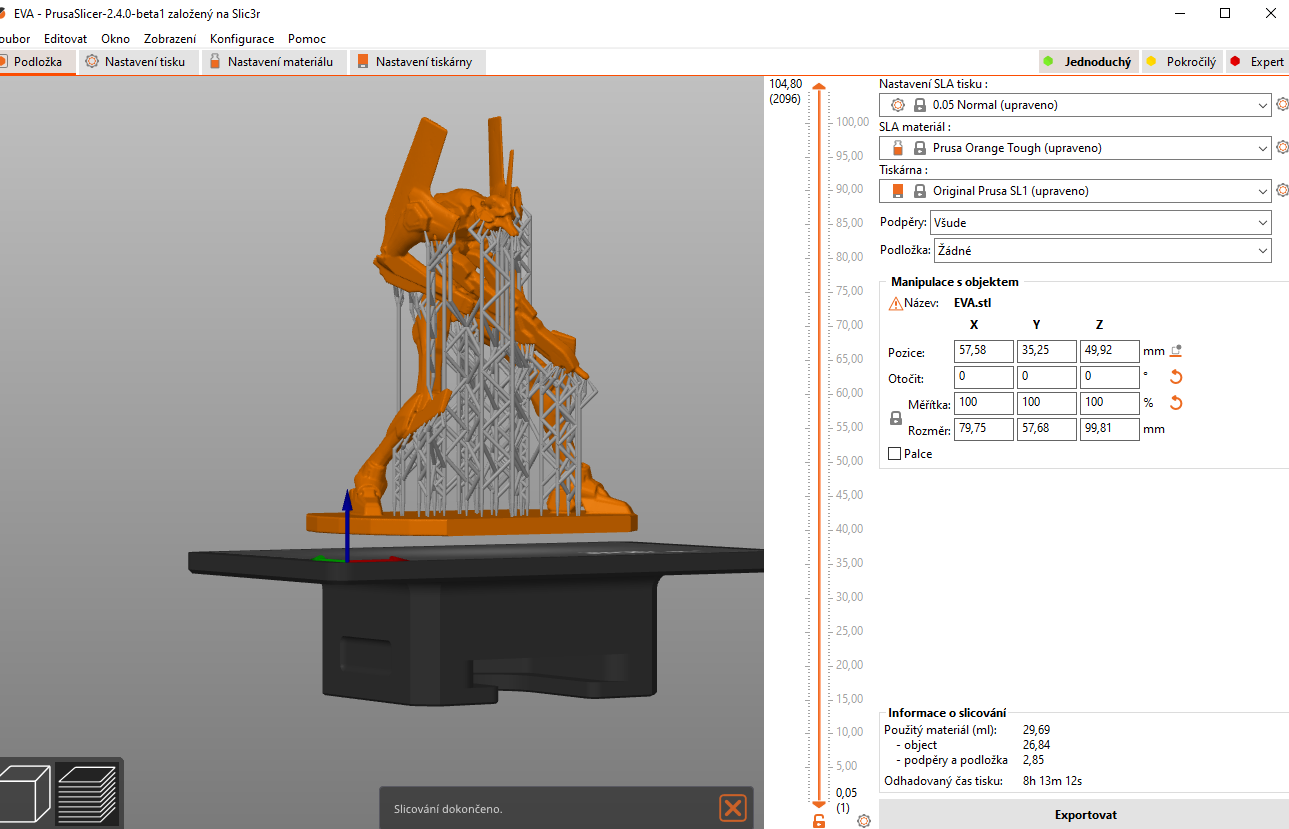The image size is (1289, 829).
Task: Click the Rozměr Z field 99,81
Action: (1110, 429)
